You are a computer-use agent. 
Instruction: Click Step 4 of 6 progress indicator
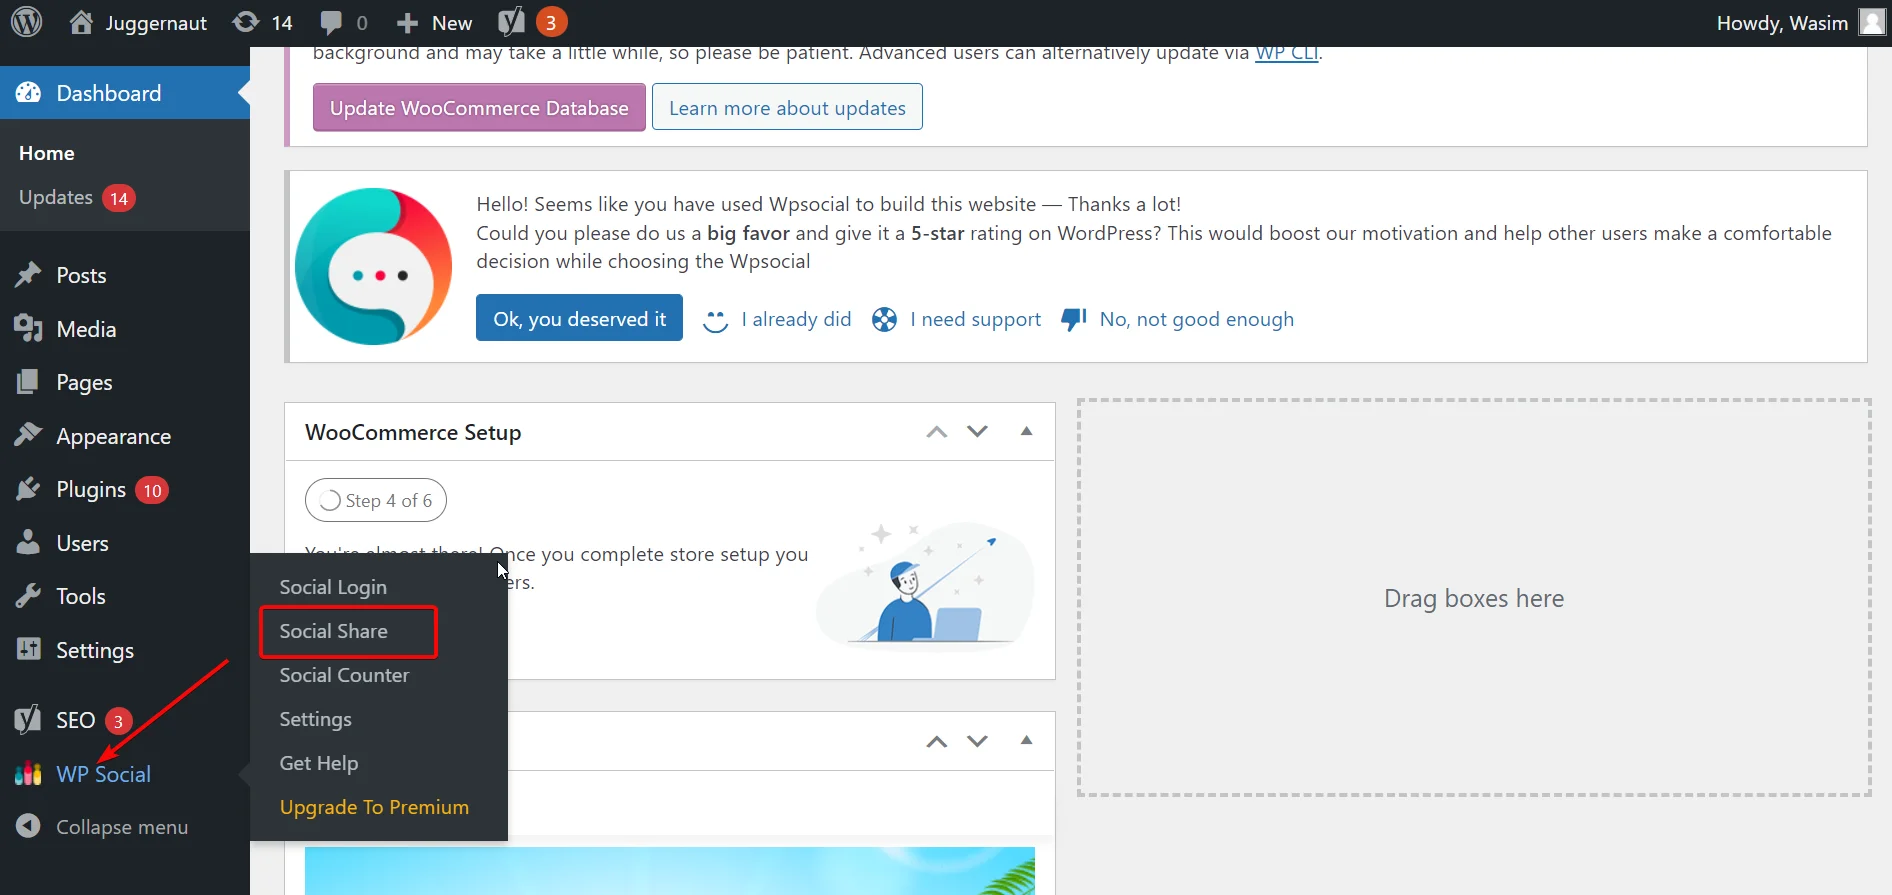[x=376, y=500]
